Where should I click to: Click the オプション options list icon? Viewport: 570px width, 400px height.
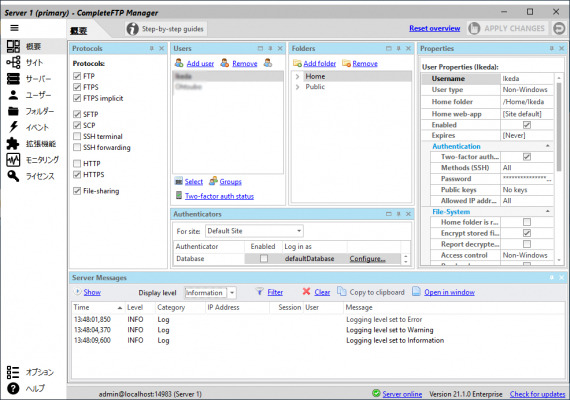(x=13, y=372)
